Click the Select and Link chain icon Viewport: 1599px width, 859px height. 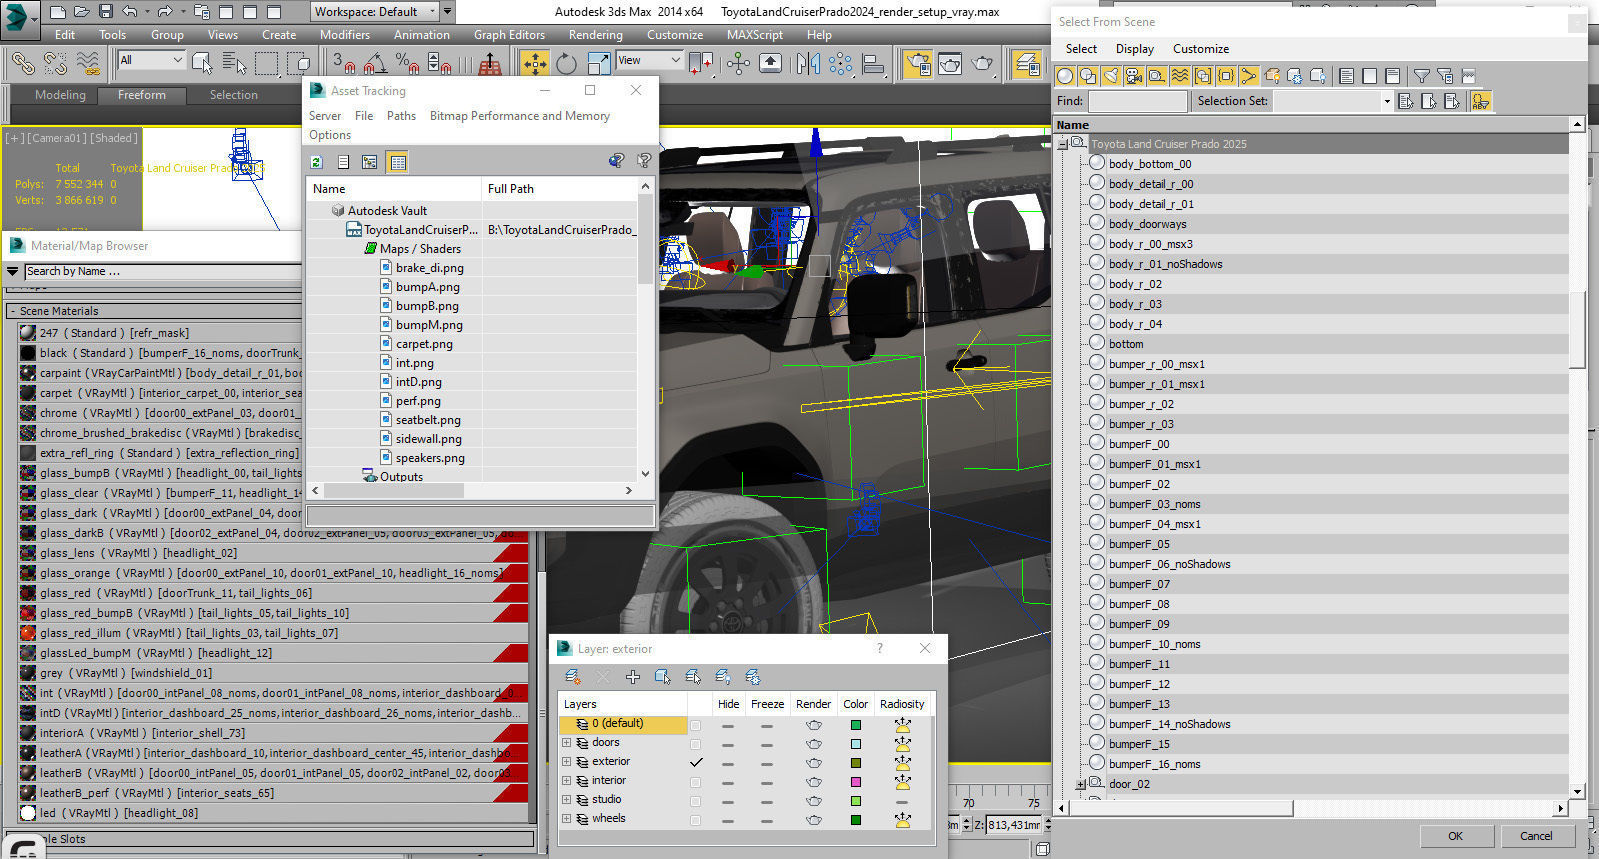tap(23, 64)
